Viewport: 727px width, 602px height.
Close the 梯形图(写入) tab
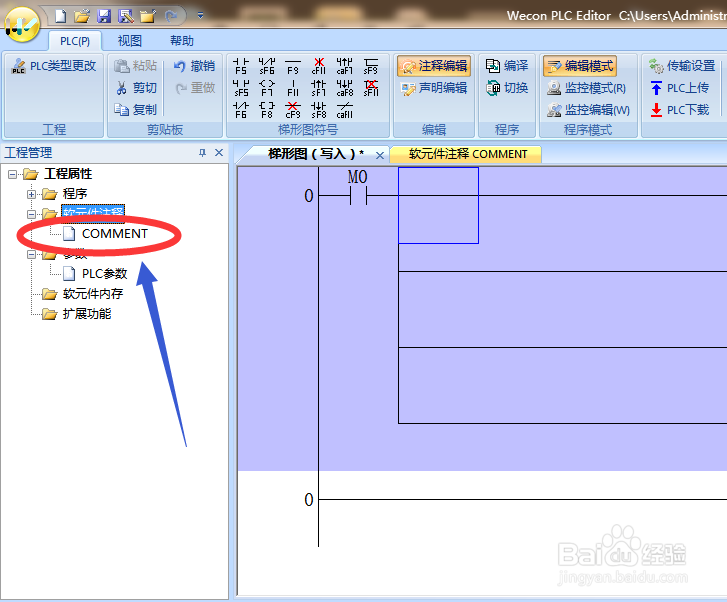[379, 155]
